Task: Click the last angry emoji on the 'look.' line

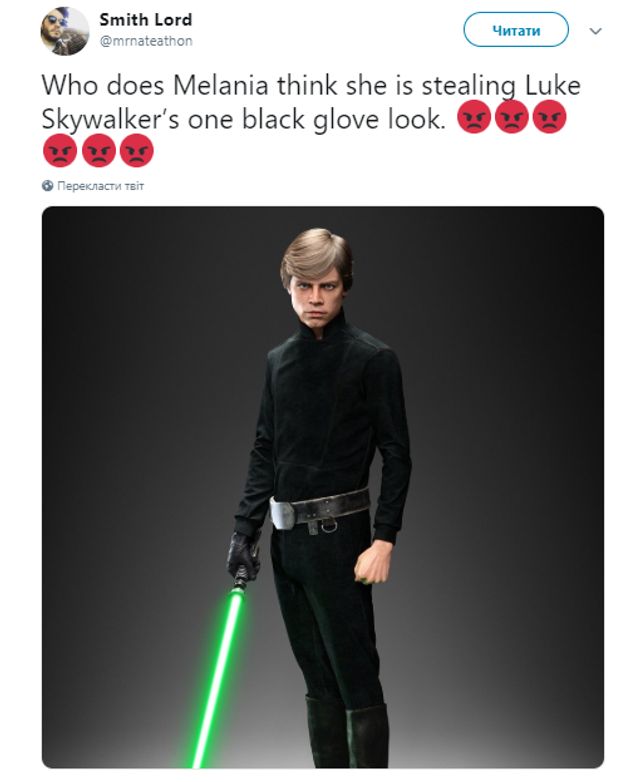Action: click(x=549, y=117)
